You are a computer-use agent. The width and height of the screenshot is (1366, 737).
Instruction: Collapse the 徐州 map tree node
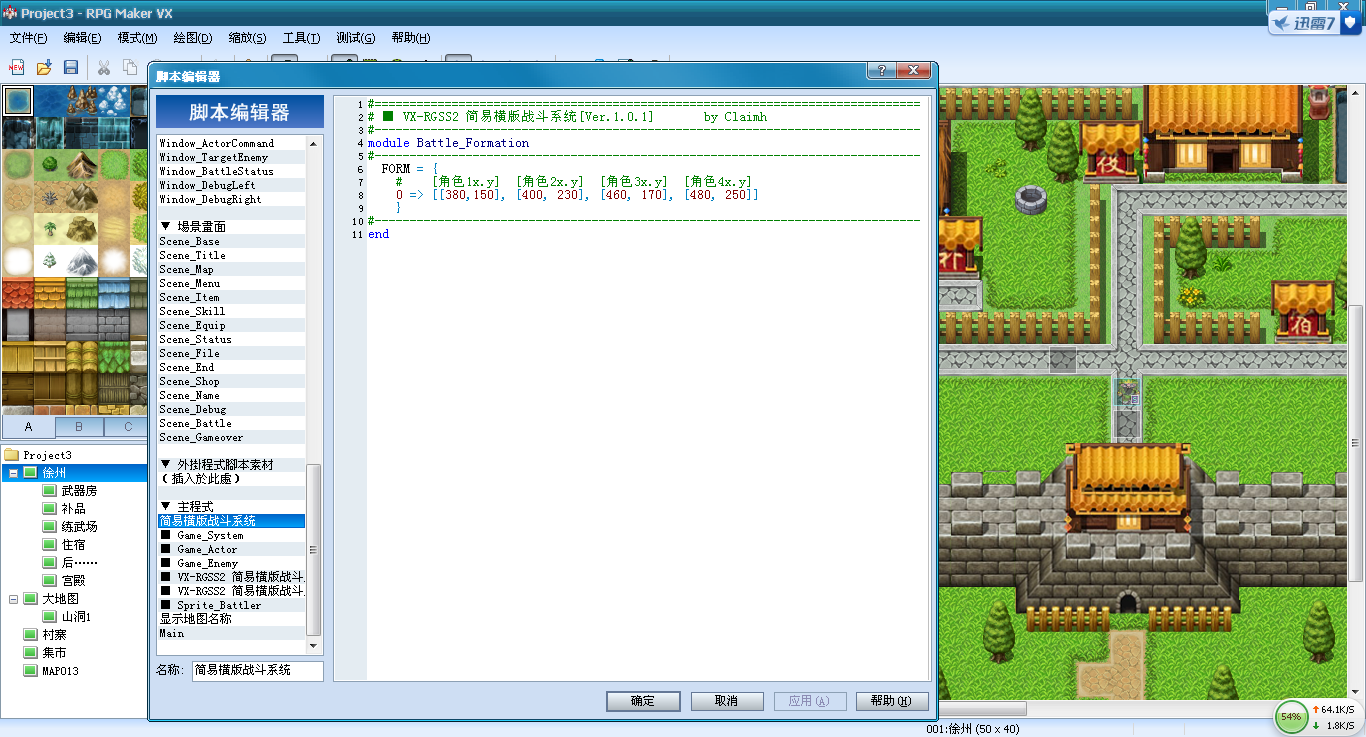click(14, 473)
